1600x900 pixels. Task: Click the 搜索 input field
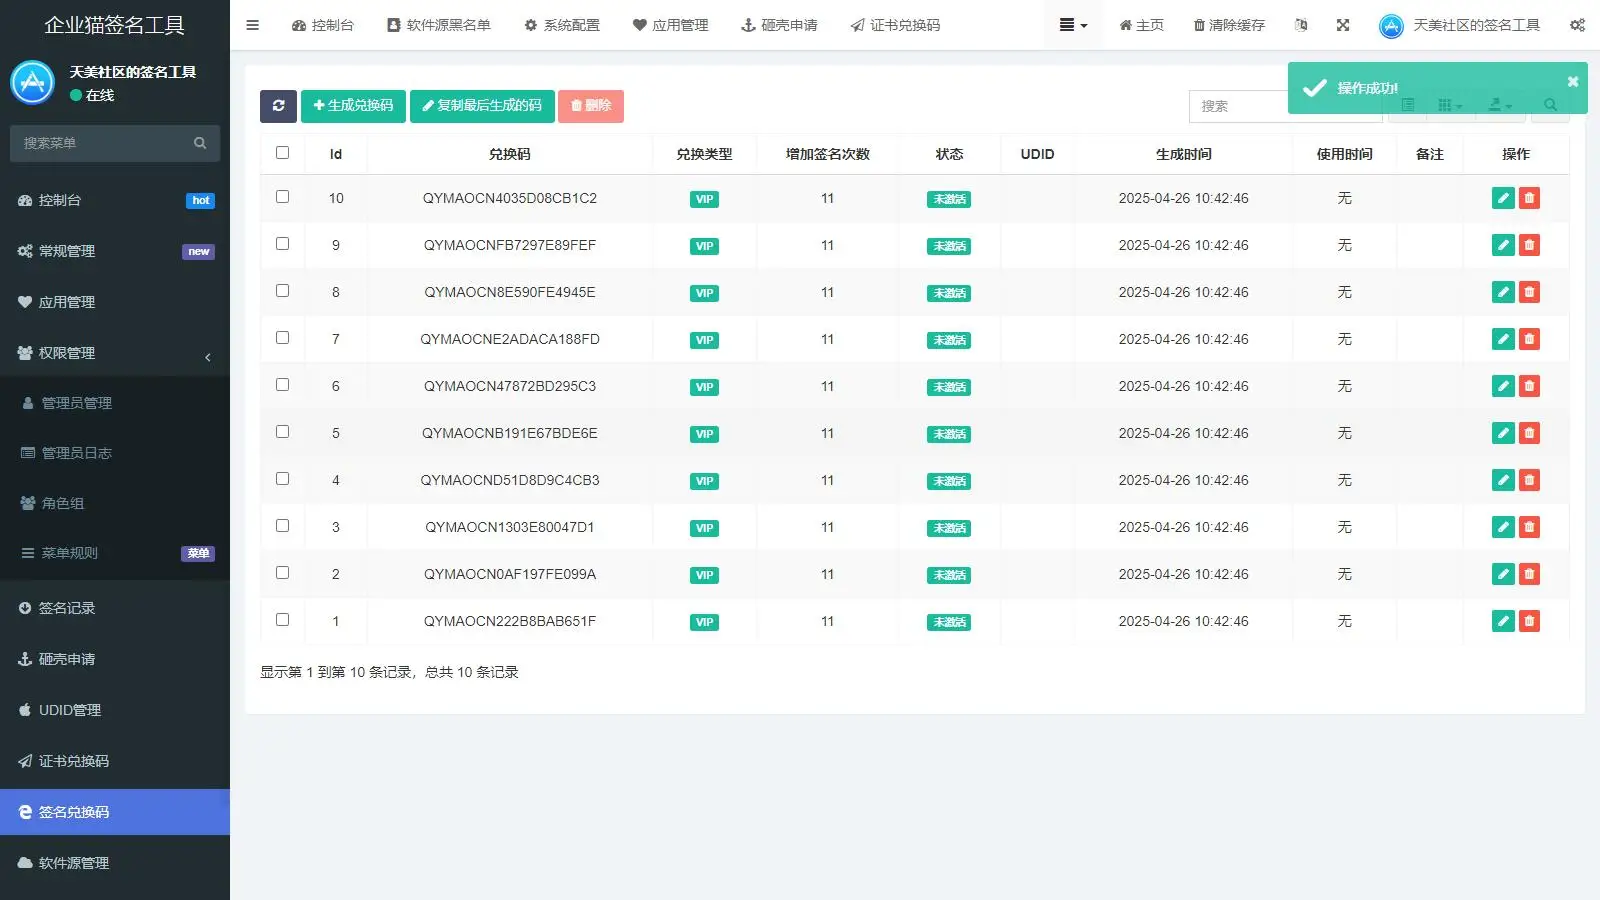[1240, 107]
